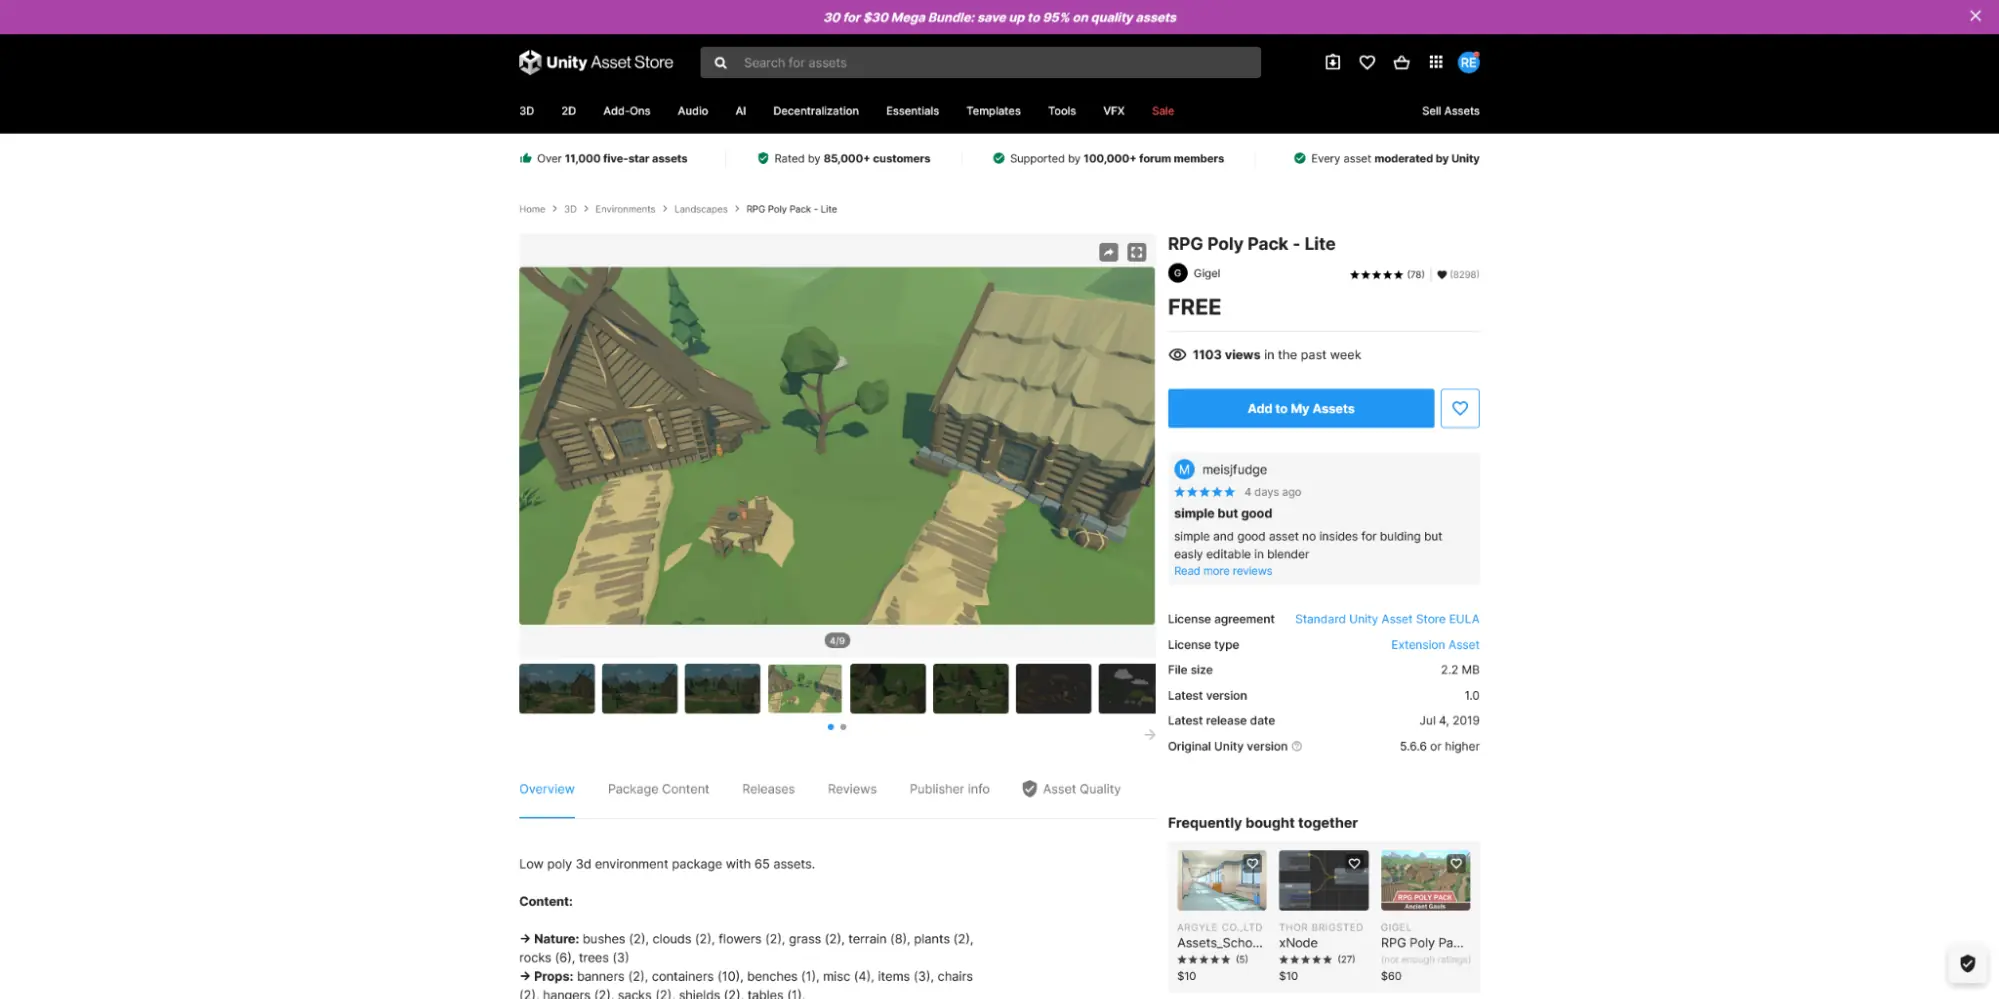
Task: Select the second carousel page dot
Action: coord(843,727)
